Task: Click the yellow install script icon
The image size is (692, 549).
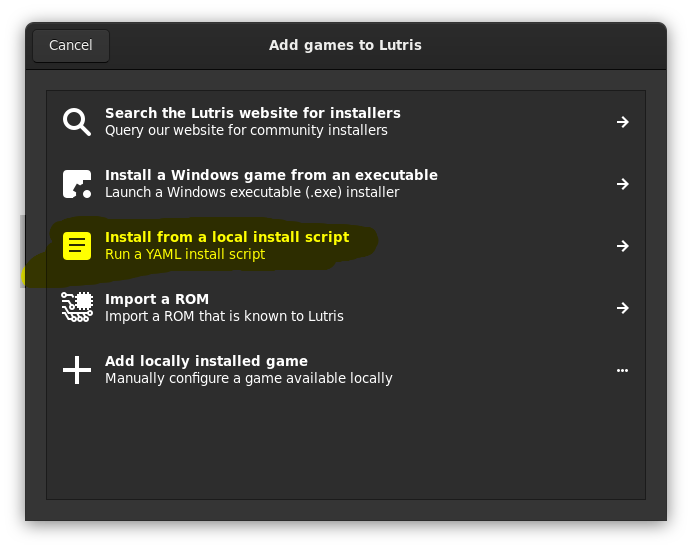Action: 77,246
